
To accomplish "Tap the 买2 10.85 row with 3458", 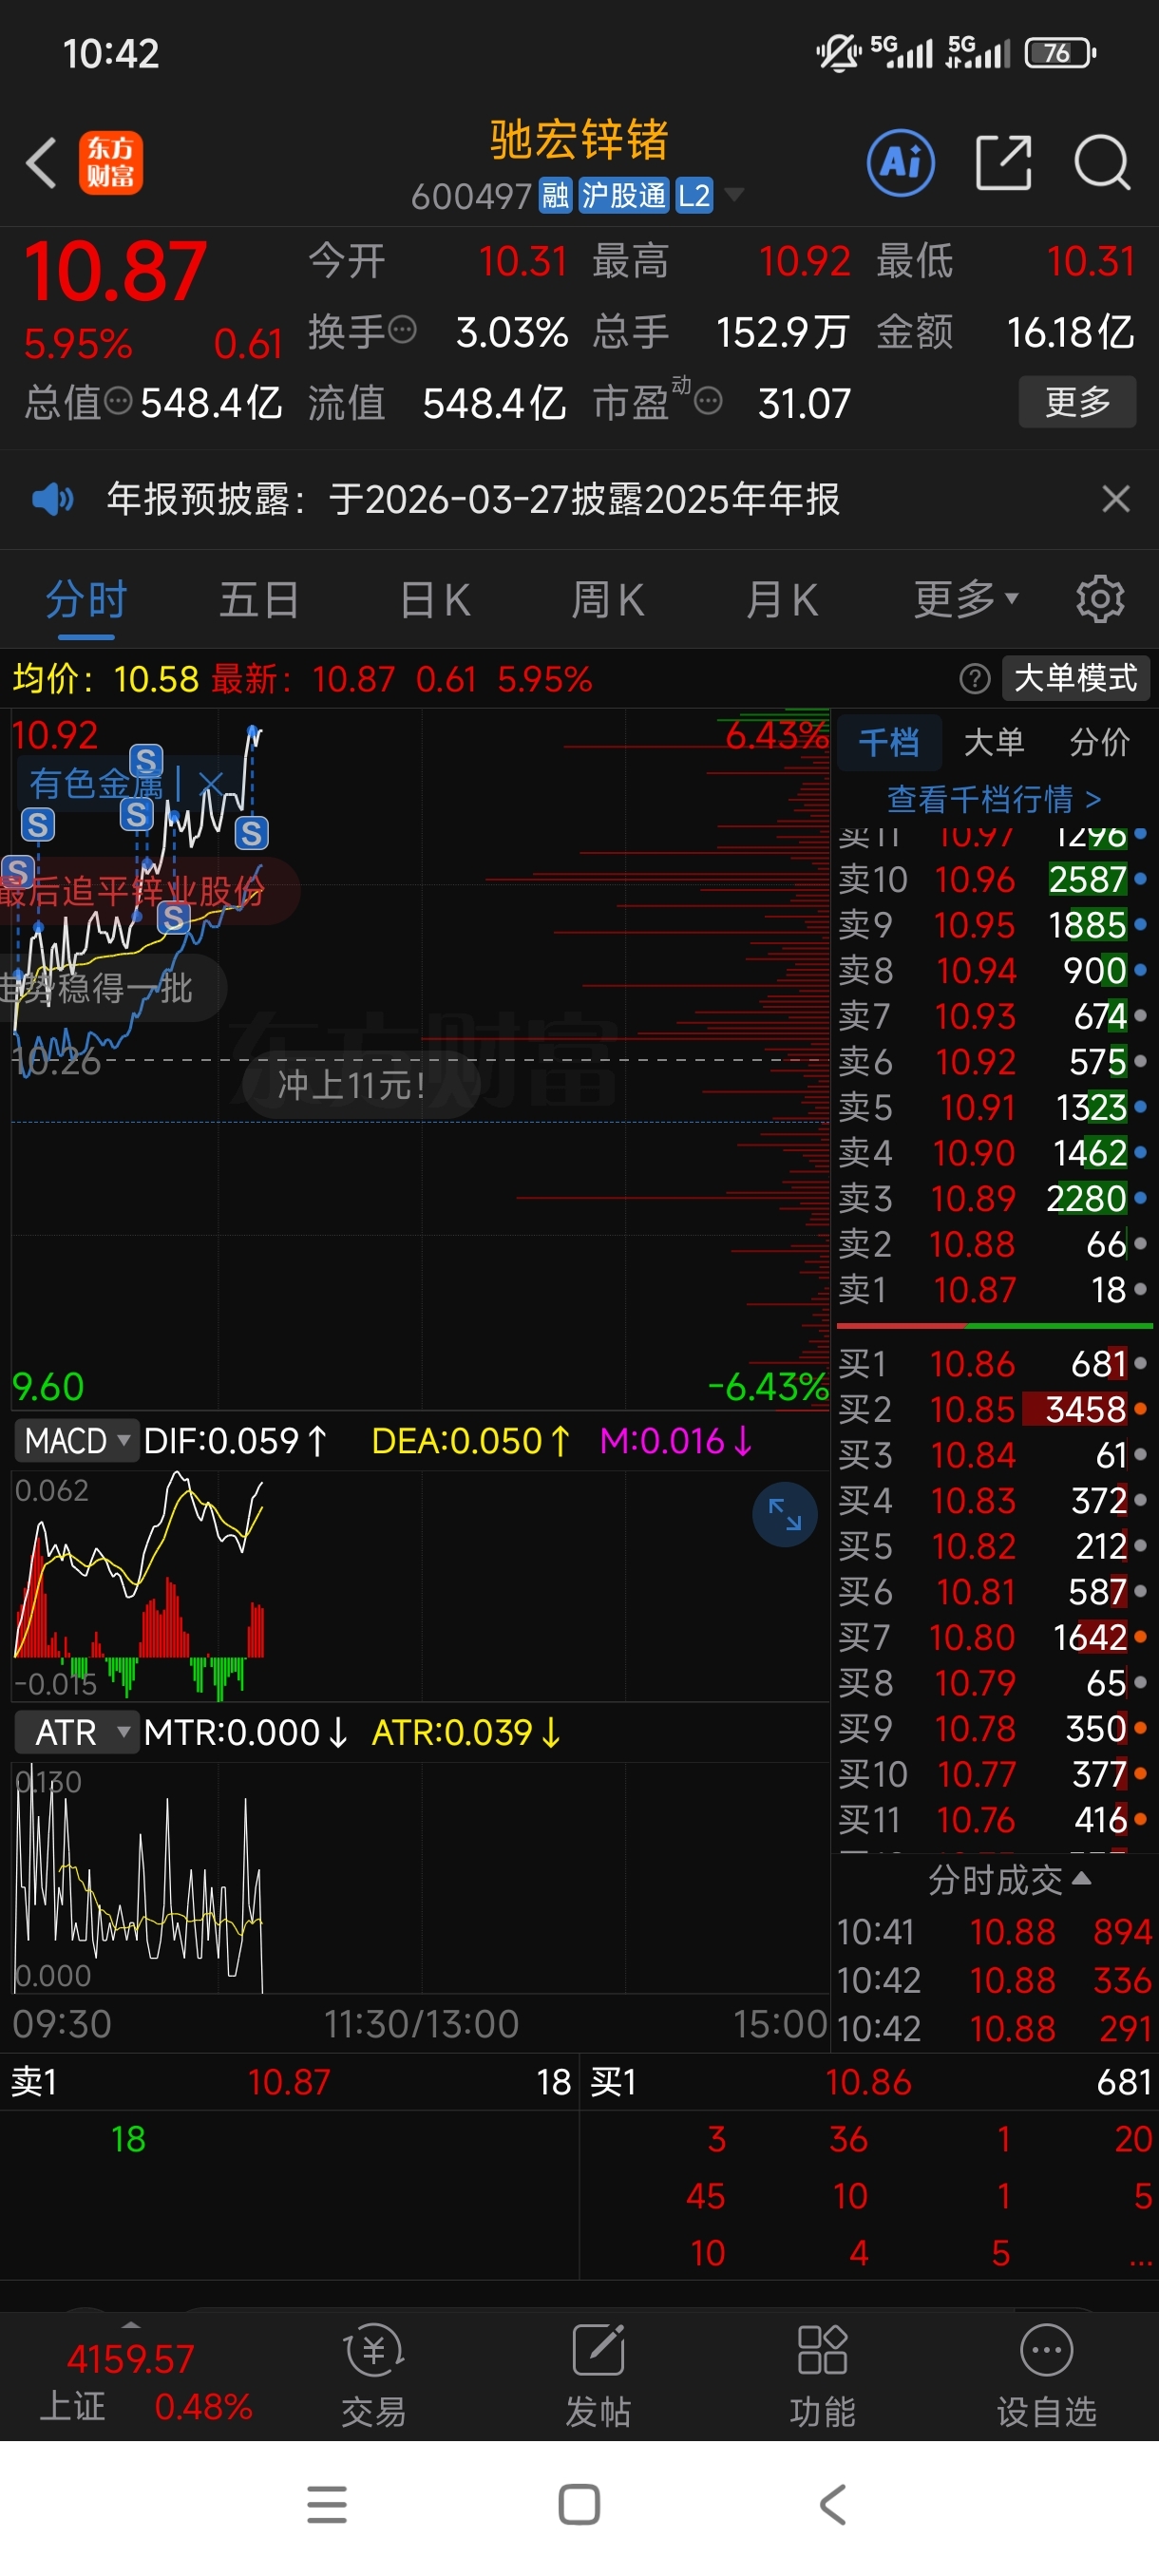I will 993,1409.
